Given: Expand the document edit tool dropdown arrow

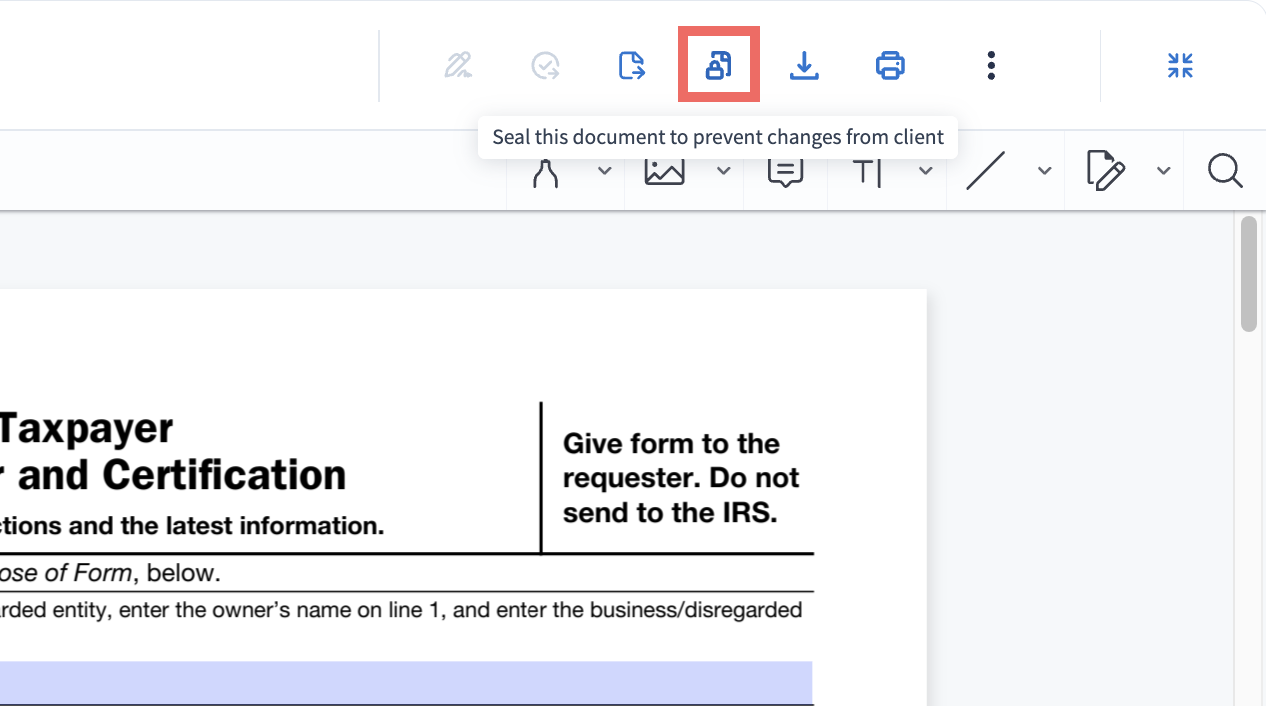Looking at the screenshot, I should 1163,171.
